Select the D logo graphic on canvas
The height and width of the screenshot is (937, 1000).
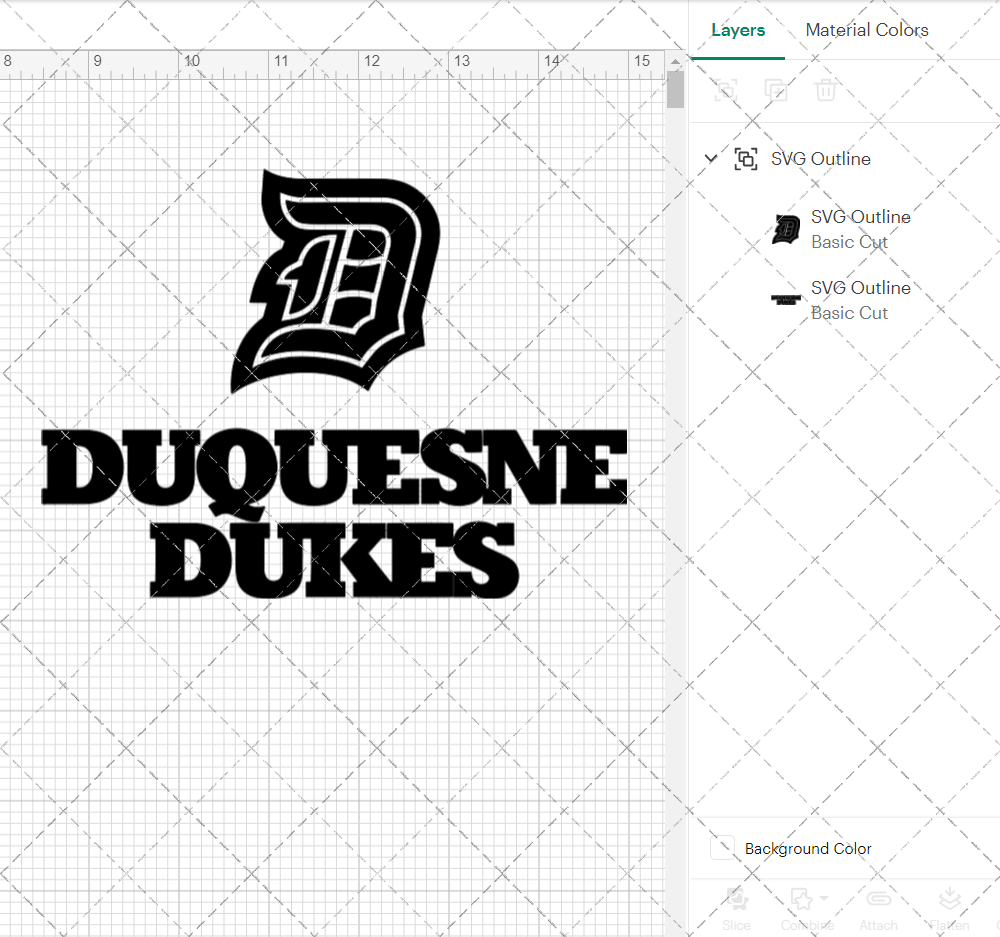[336, 281]
